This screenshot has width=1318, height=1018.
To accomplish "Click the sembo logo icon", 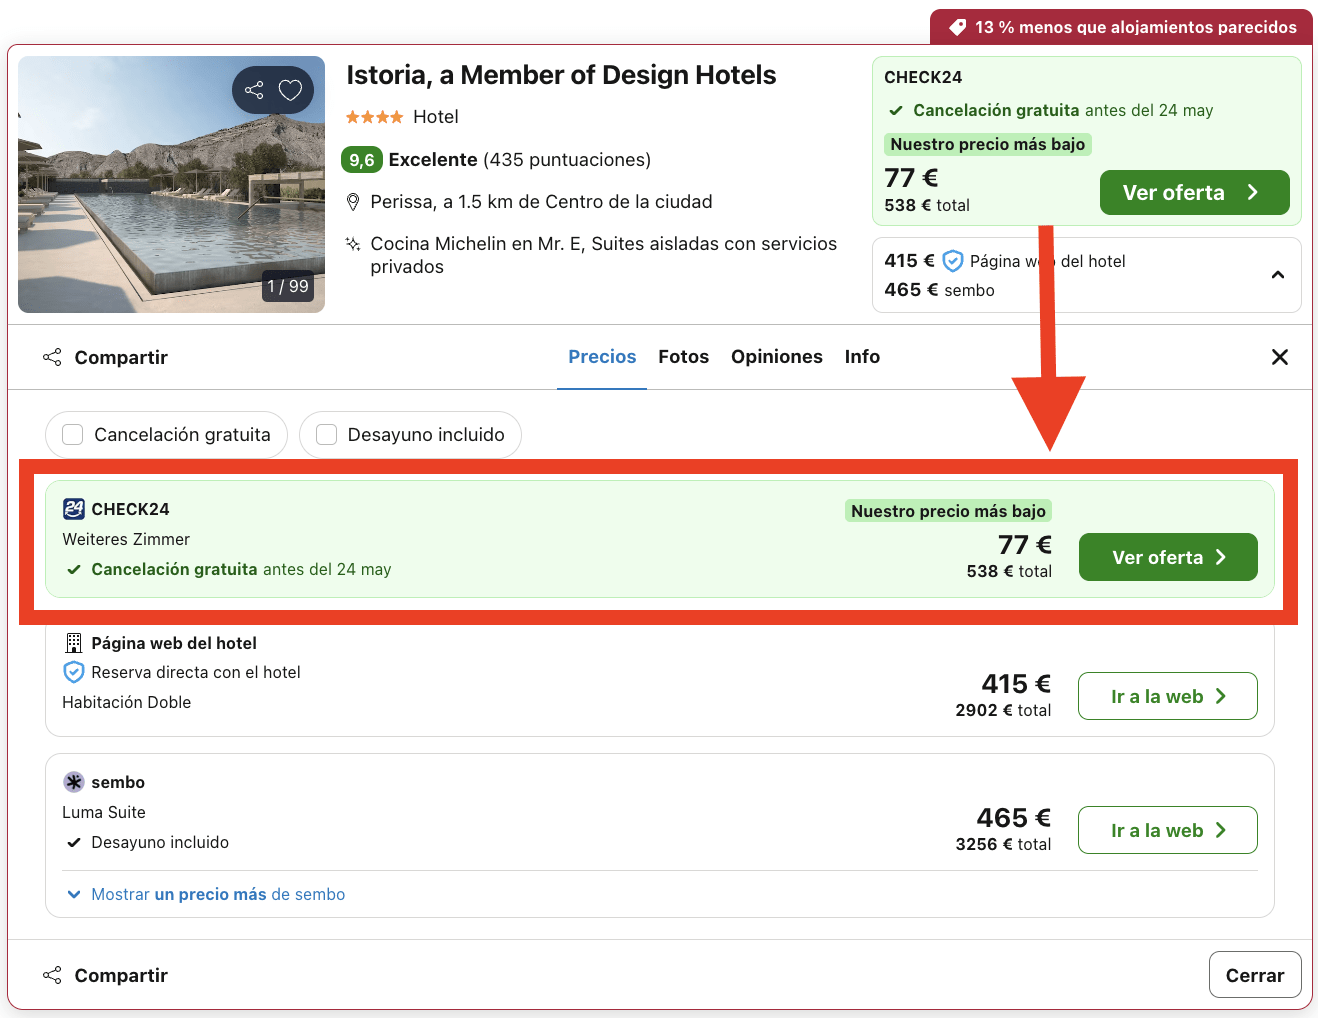I will coord(74,782).
